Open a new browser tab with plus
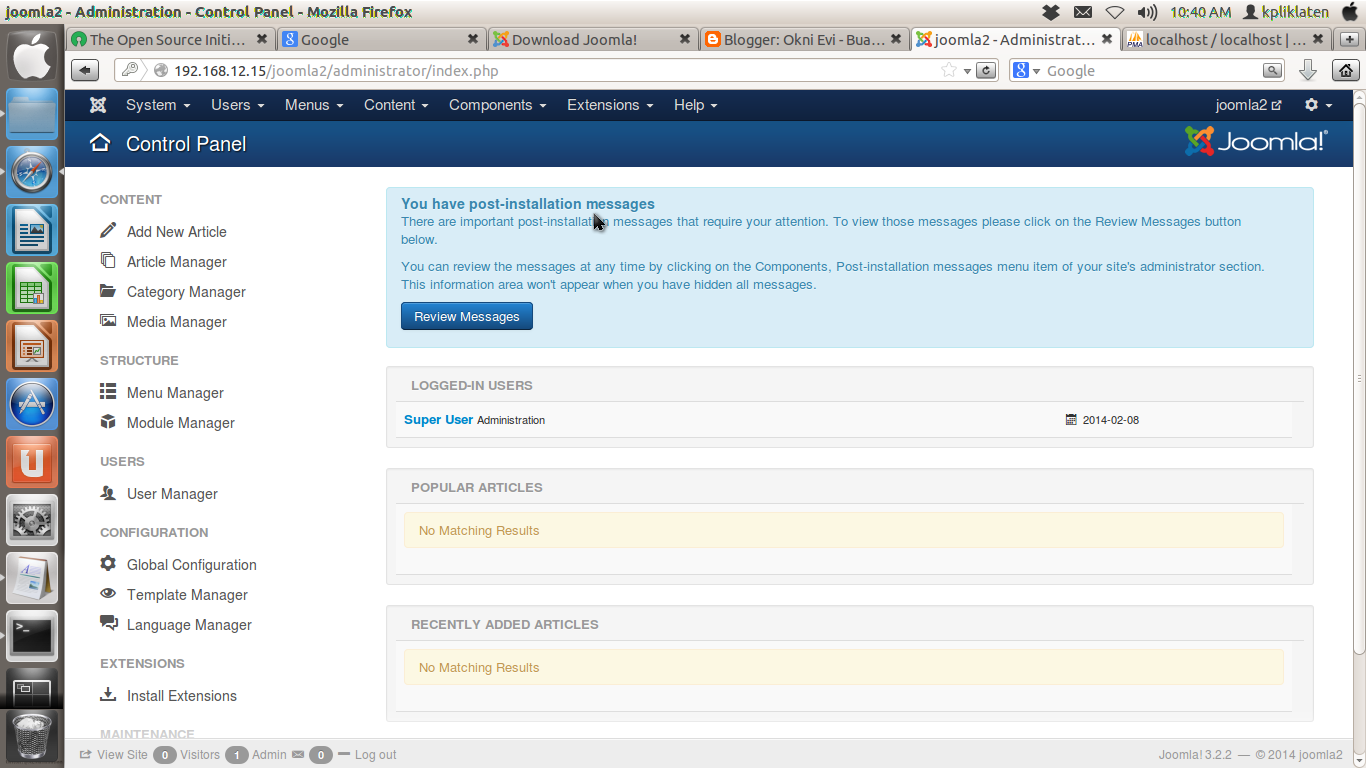This screenshot has width=1366, height=768. pos(1348,40)
